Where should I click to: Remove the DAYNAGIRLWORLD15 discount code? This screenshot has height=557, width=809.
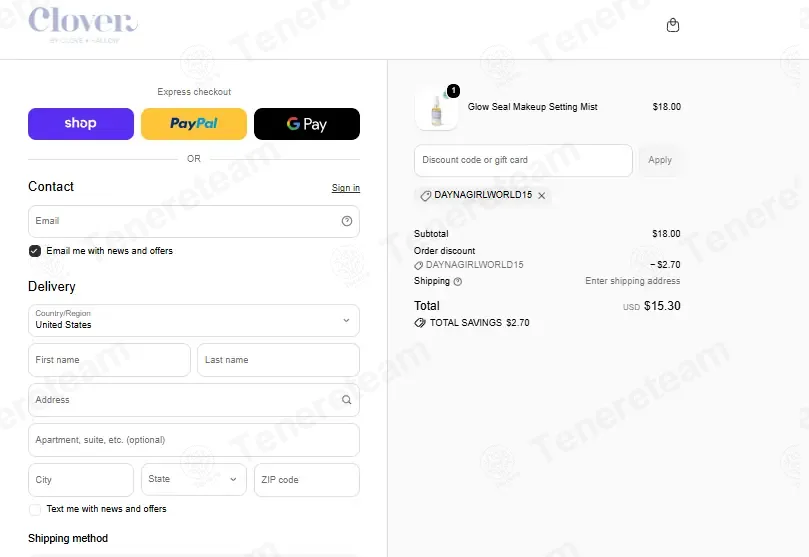542,195
